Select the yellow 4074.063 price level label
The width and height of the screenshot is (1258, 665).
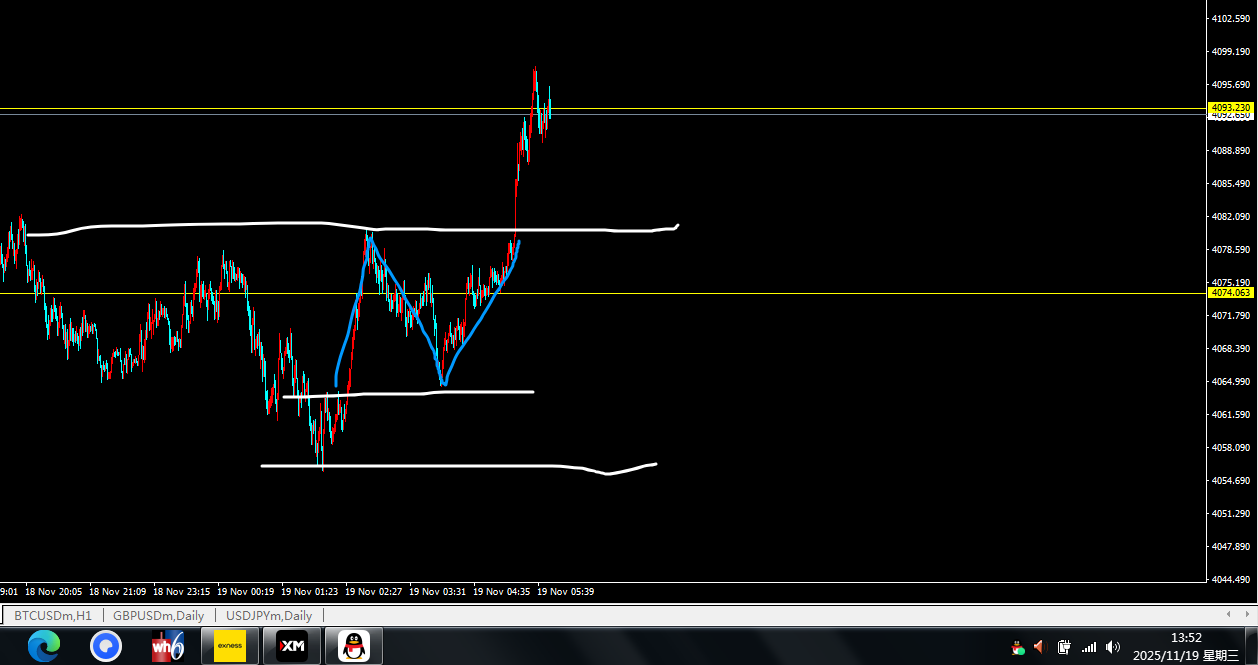1230,293
